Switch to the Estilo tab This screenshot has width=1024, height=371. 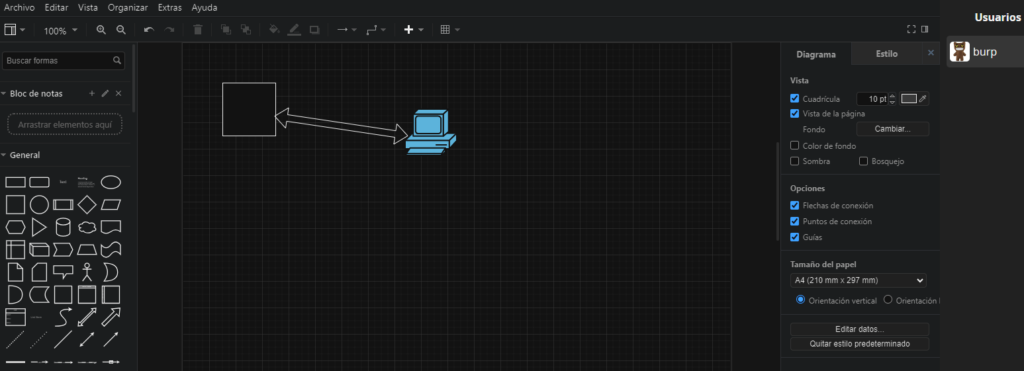887,54
